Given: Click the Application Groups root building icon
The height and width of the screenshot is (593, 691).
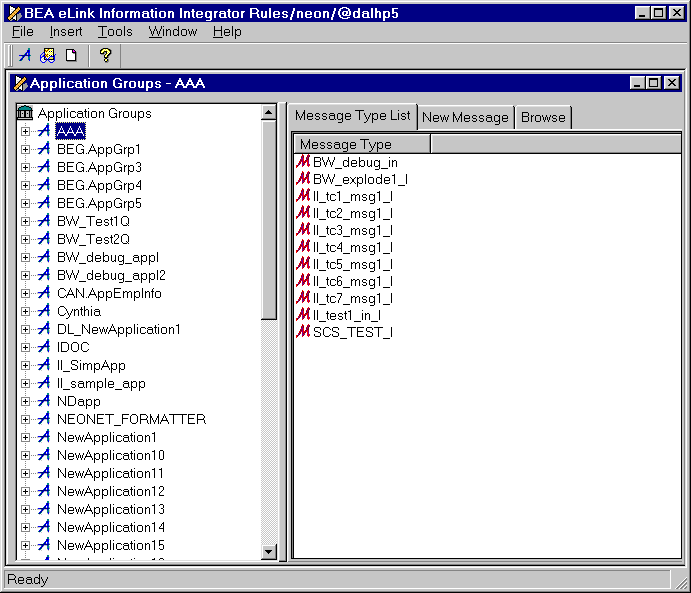Looking at the screenshot, I should coord(25,113).
